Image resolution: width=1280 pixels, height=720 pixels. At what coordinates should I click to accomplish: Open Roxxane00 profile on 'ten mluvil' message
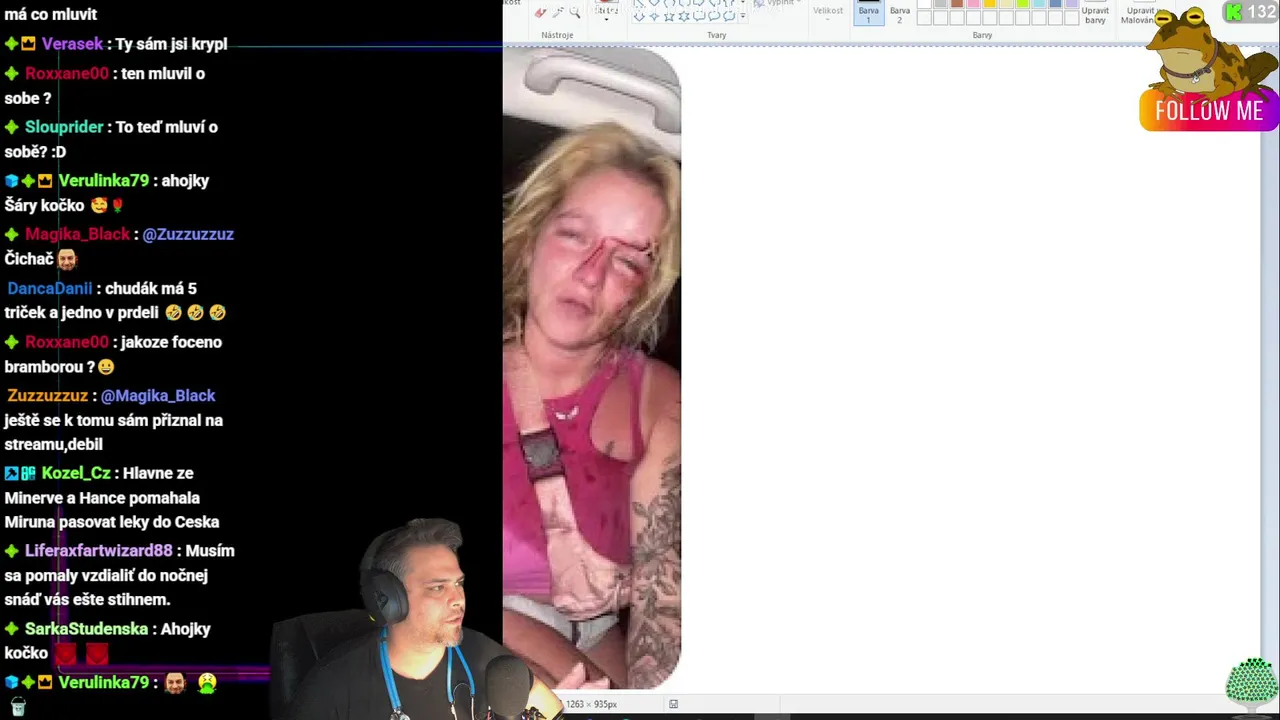(x=66, y=74)
